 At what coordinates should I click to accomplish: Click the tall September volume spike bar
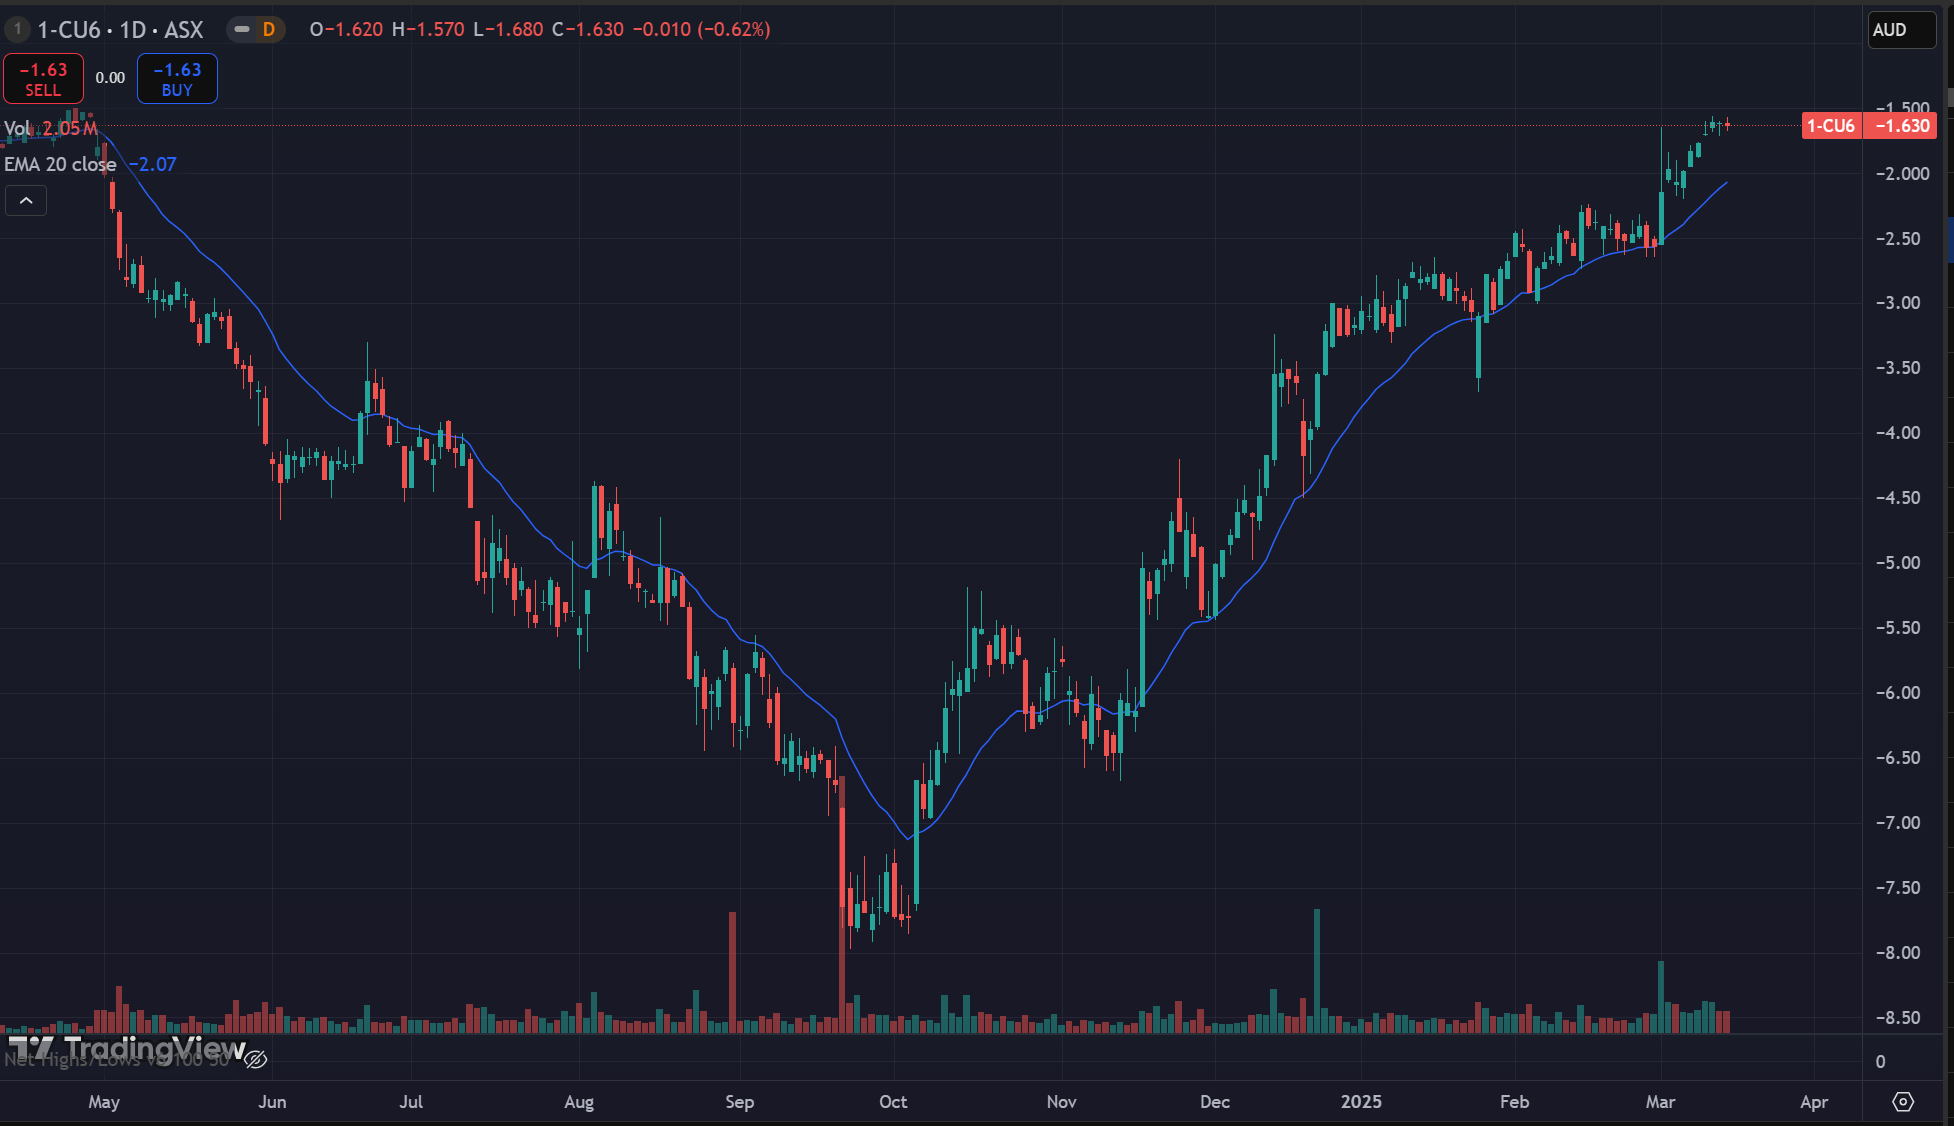pos(841,905)
